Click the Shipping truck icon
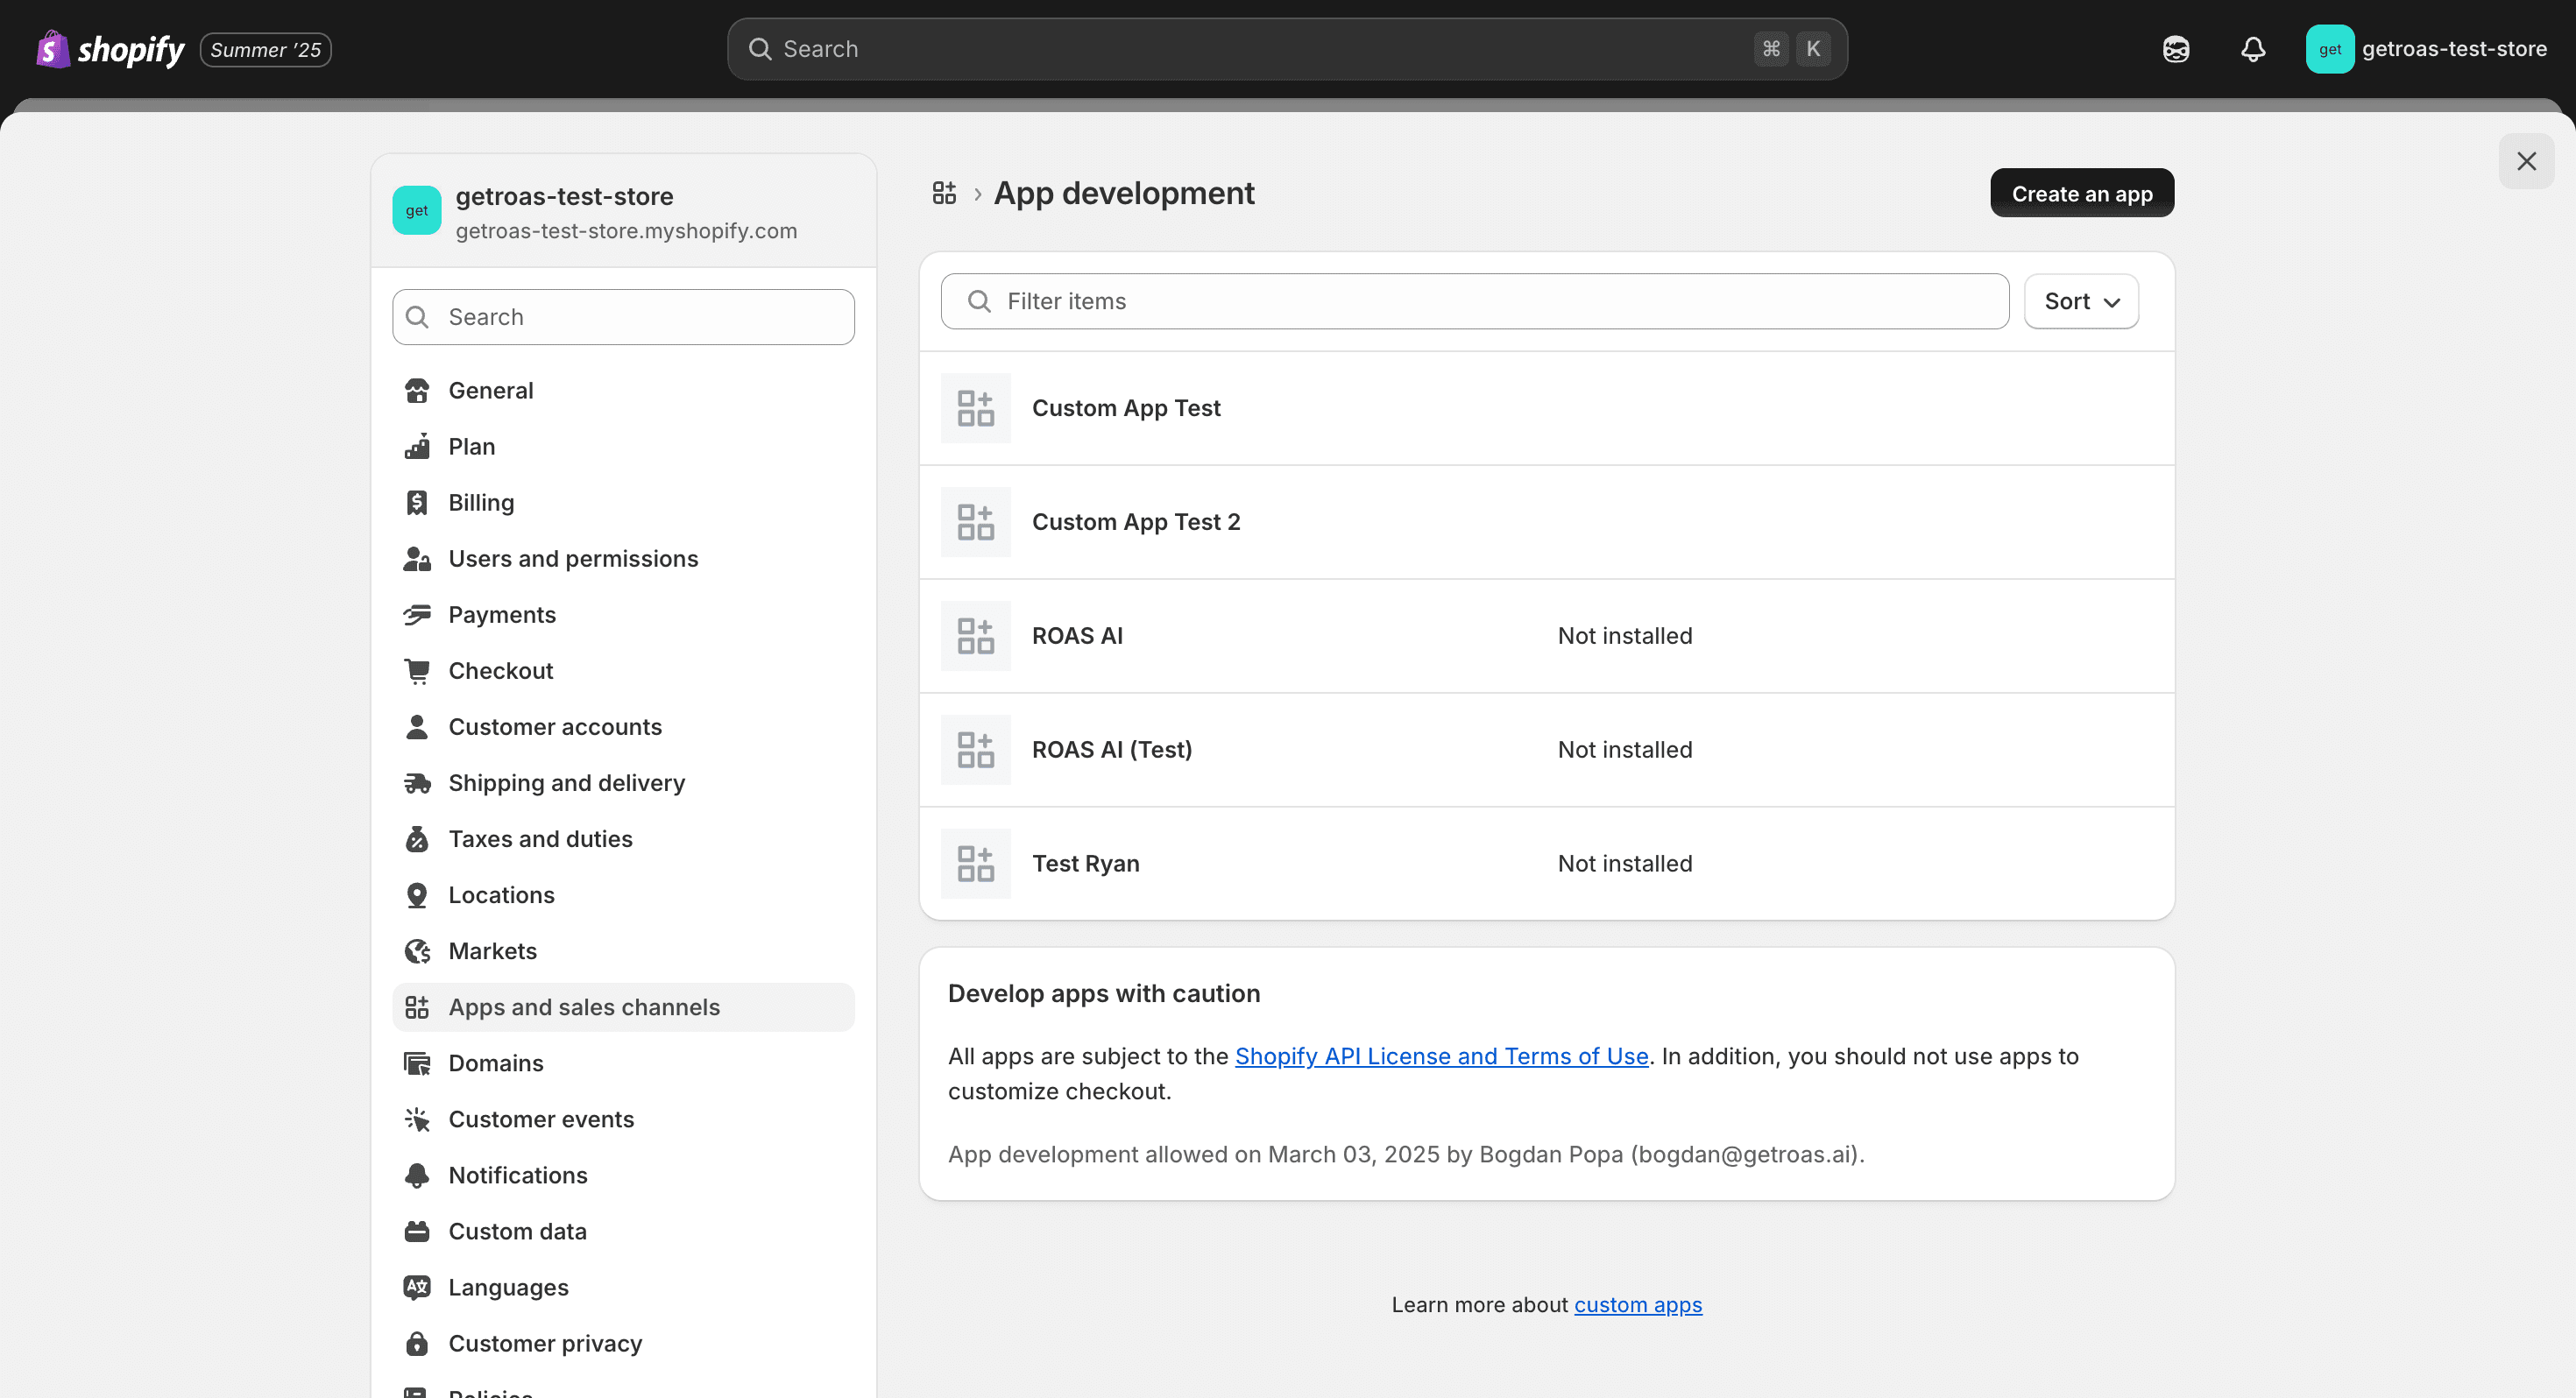This screenshot has height=1398, width=2576. click(417, 783)
